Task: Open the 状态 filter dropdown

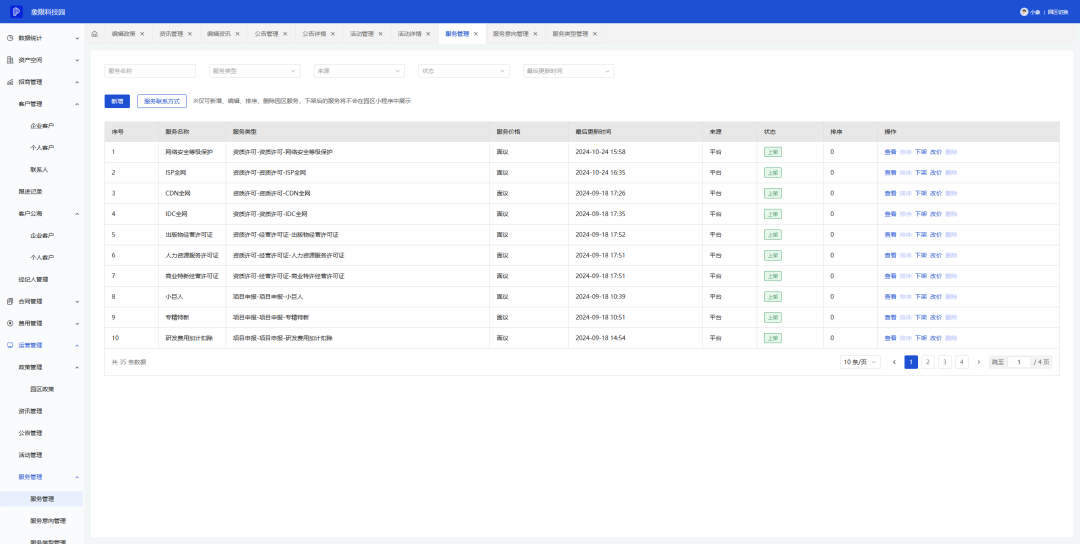Action: click(x=463, y=71)
